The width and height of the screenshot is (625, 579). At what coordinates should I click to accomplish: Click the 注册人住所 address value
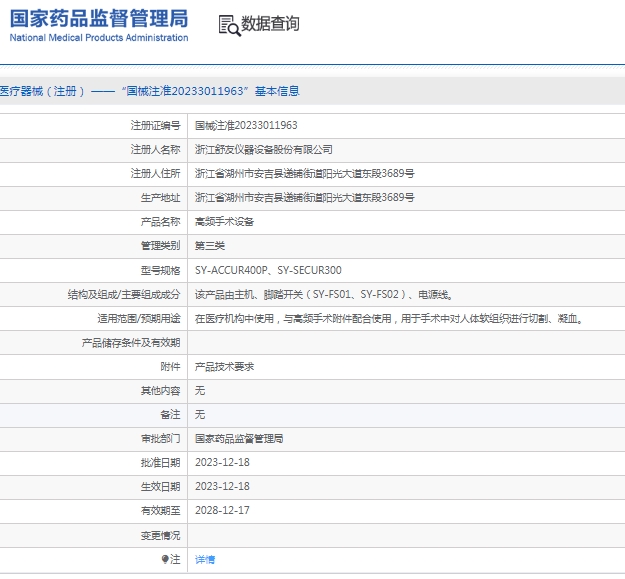pos(305,173)
